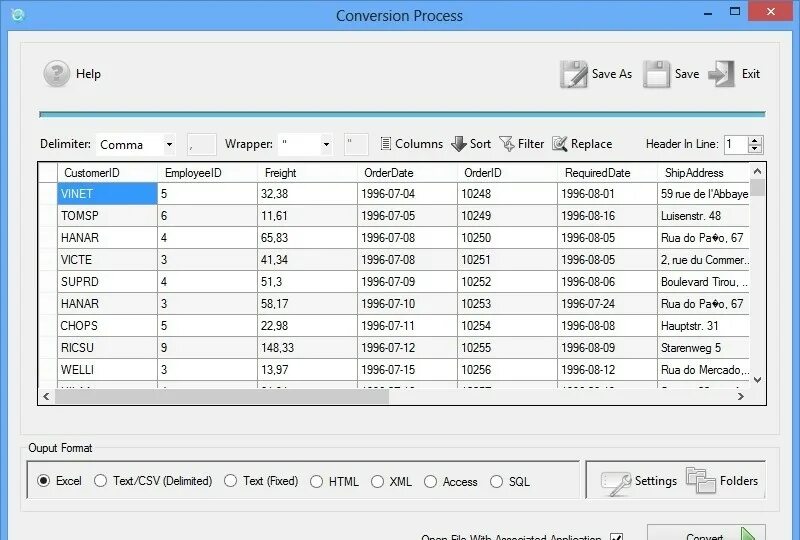Screen dimensions: 800x540
Task: Click the Save floppy disk icon
Action: click(x=656, y=75)
